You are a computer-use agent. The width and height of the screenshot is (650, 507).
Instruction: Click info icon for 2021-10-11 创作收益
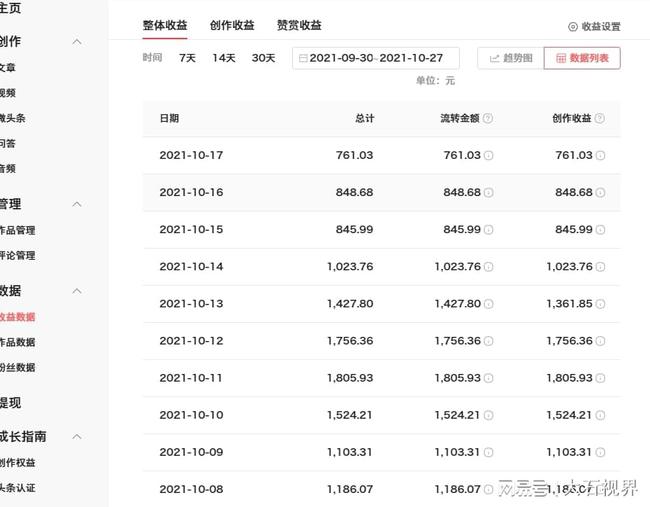600,378
